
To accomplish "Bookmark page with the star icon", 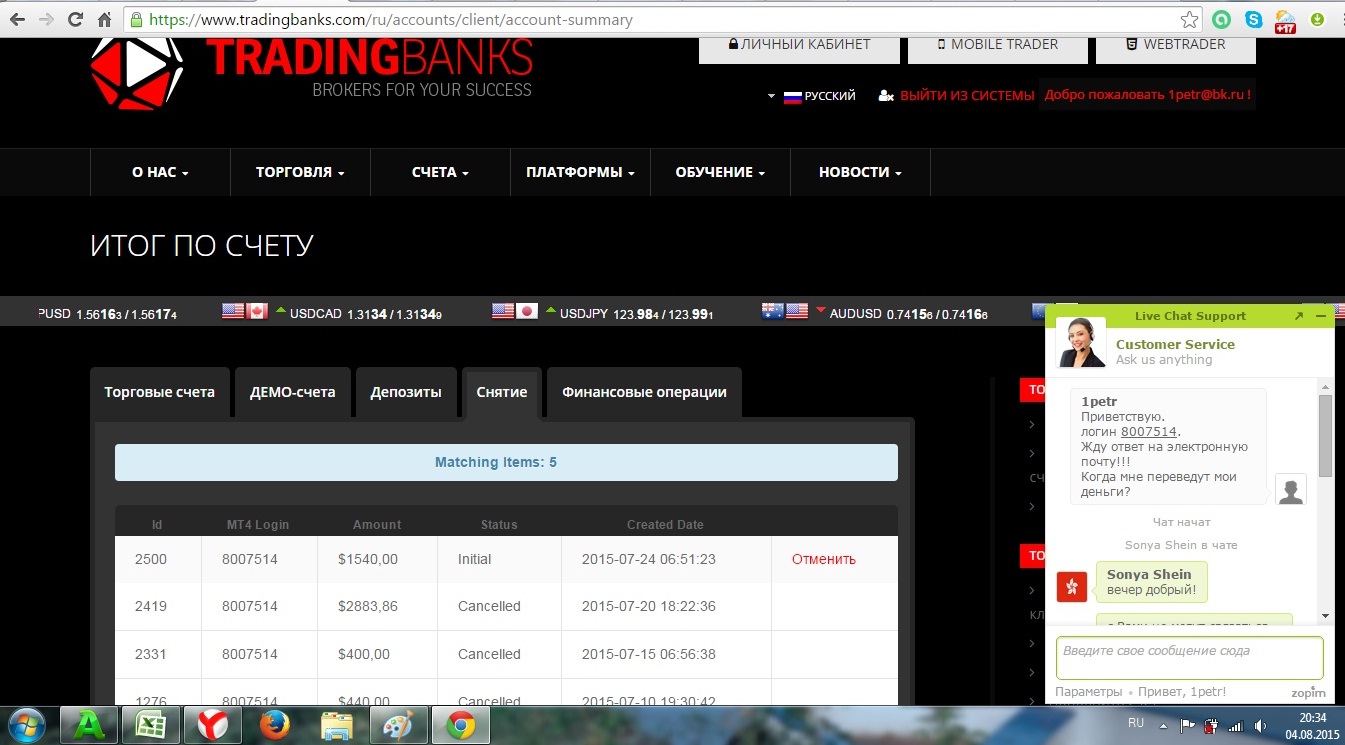I will click(1189, 19).
